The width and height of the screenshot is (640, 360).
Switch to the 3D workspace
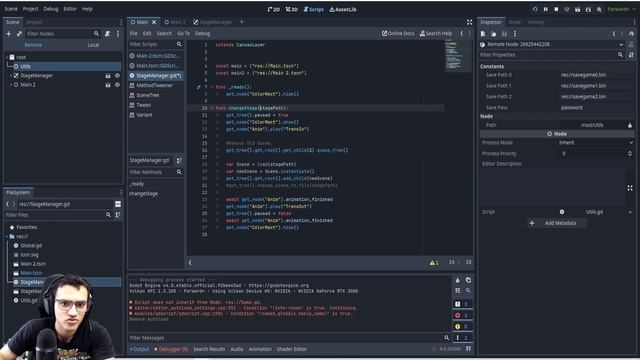click(x=291, y=9)
